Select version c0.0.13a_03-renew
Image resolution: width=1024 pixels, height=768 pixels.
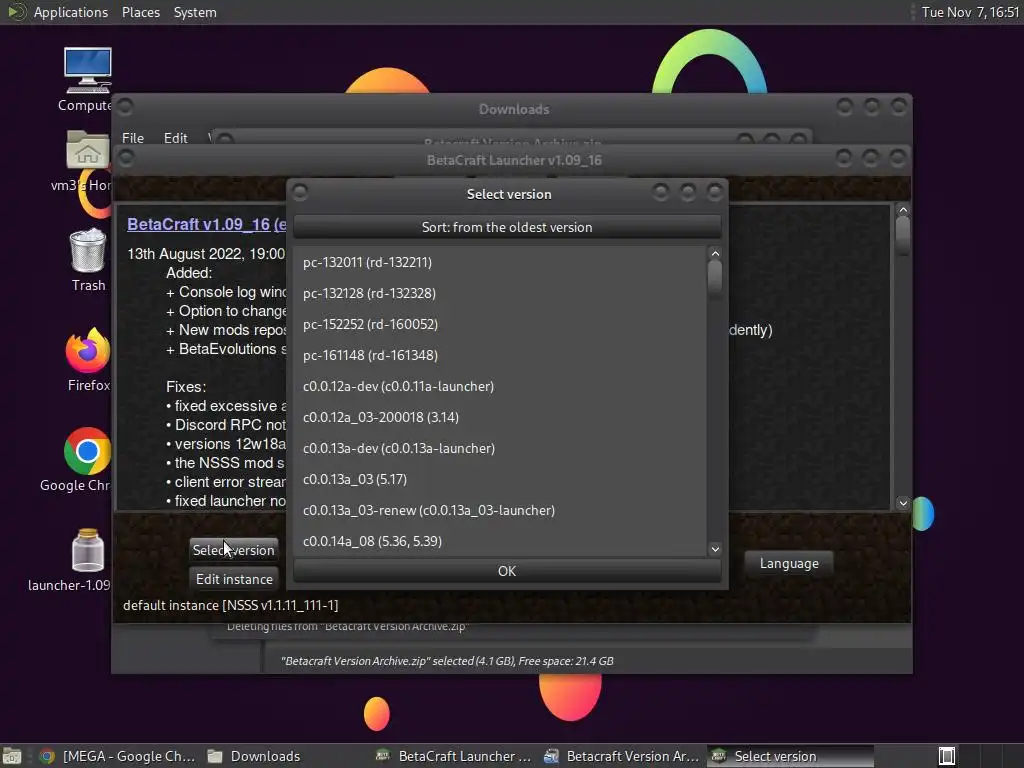[x=500, y=510]
